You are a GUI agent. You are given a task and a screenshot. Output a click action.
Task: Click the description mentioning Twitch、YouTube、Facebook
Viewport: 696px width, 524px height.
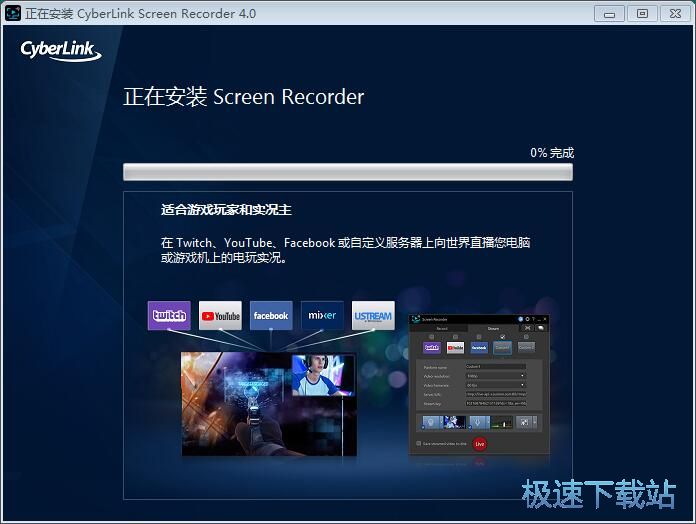[x=345, y=250]
